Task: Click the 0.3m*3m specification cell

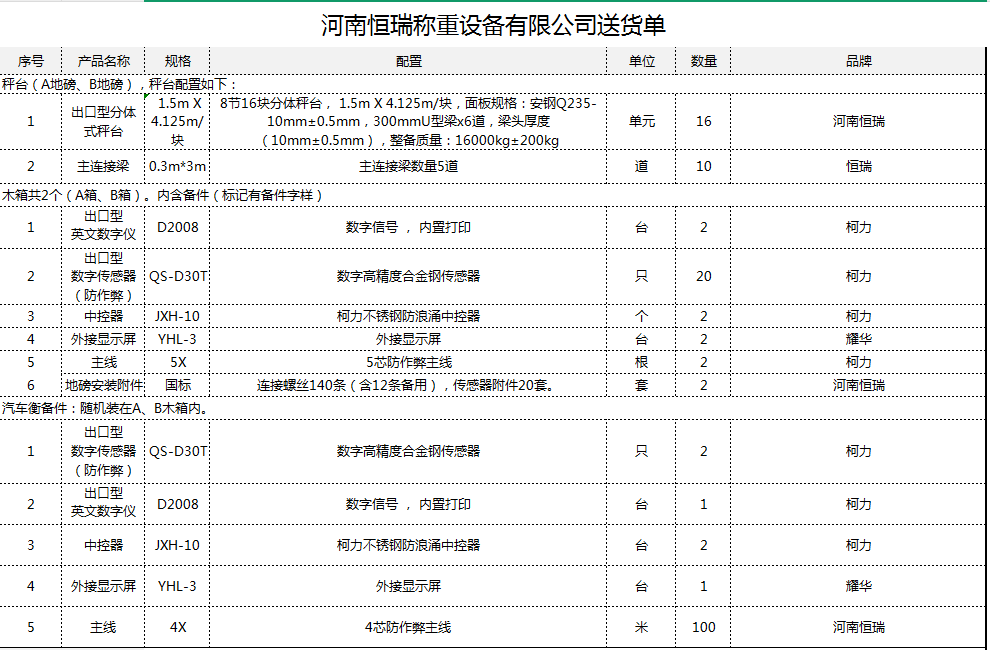Action: (177, 166)
